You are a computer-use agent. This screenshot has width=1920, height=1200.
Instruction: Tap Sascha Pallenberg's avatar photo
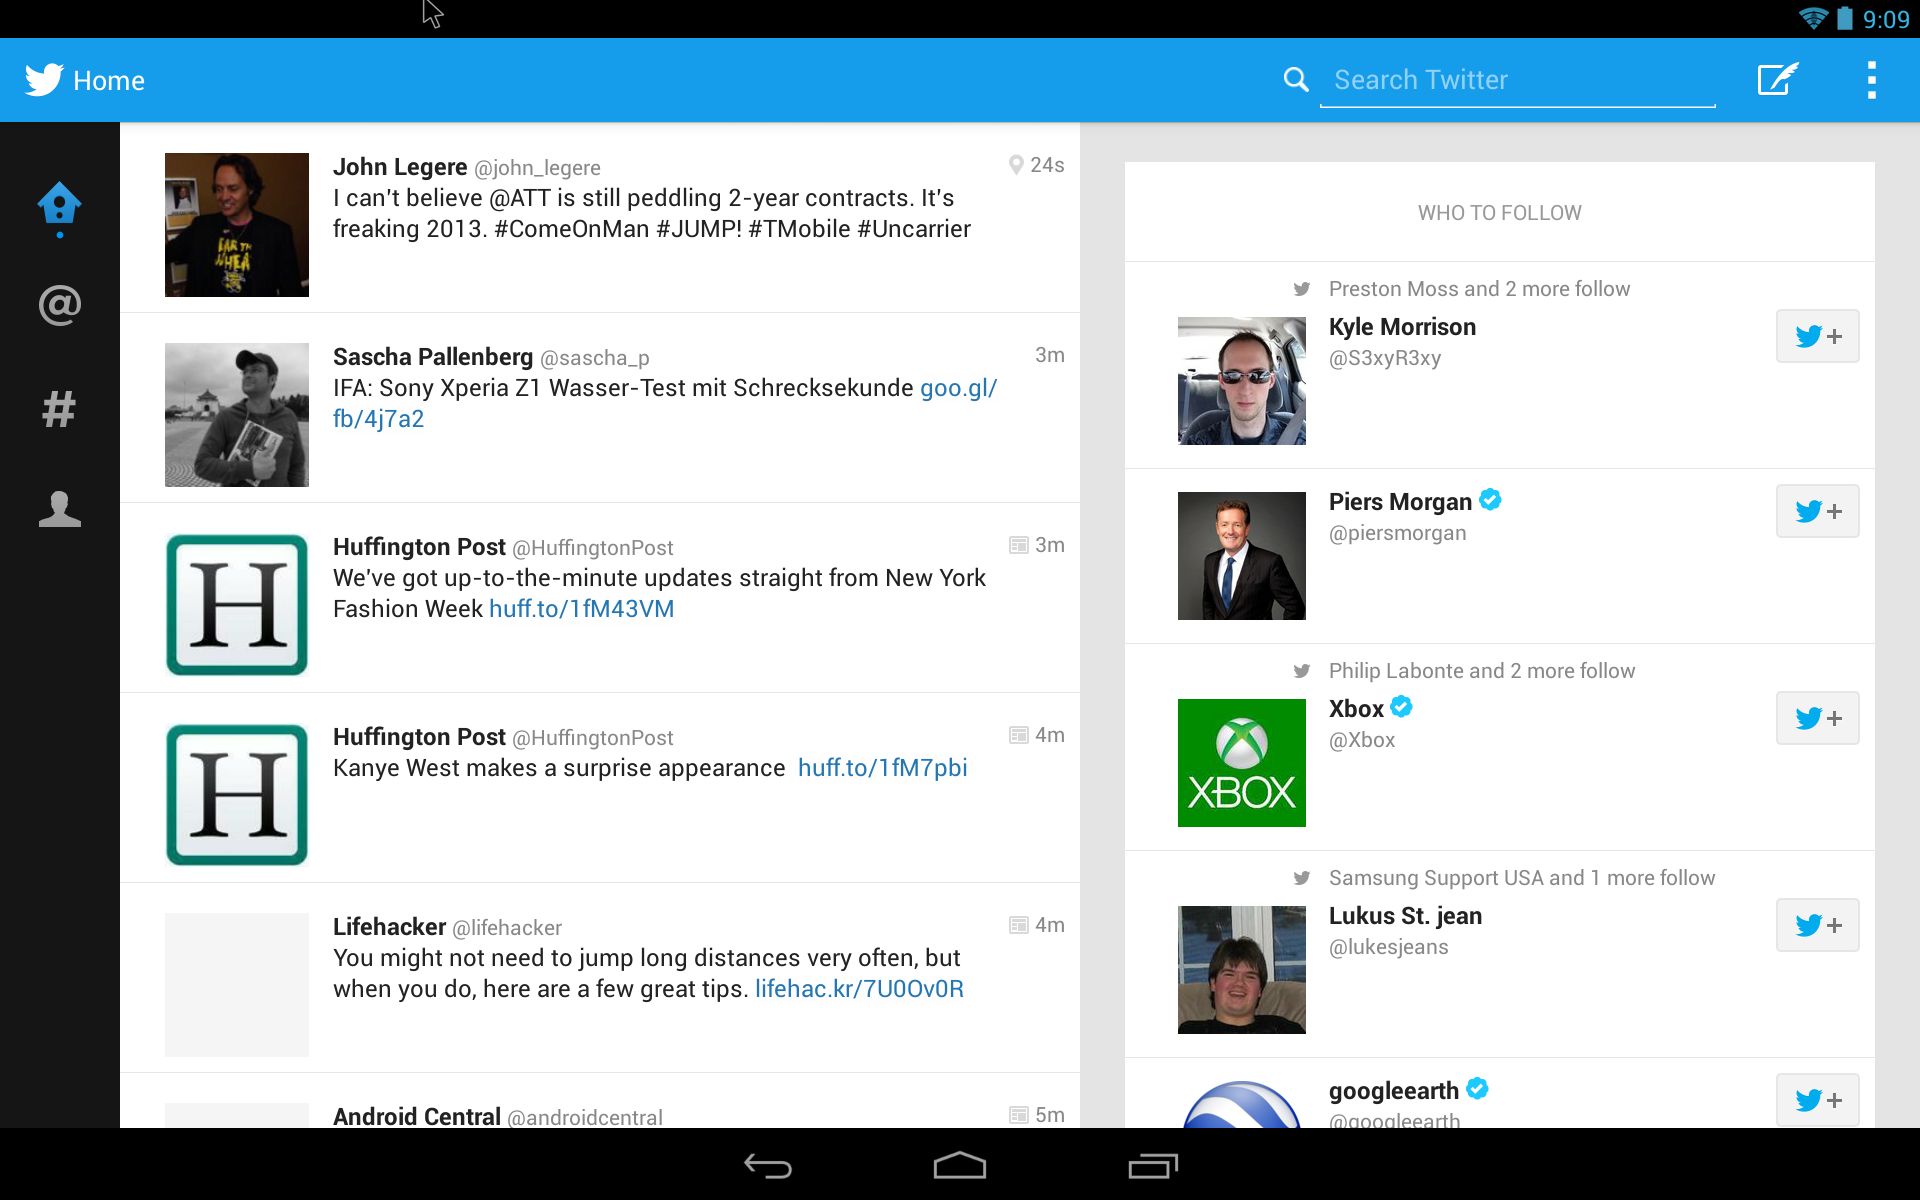click(x=237, y=415)
